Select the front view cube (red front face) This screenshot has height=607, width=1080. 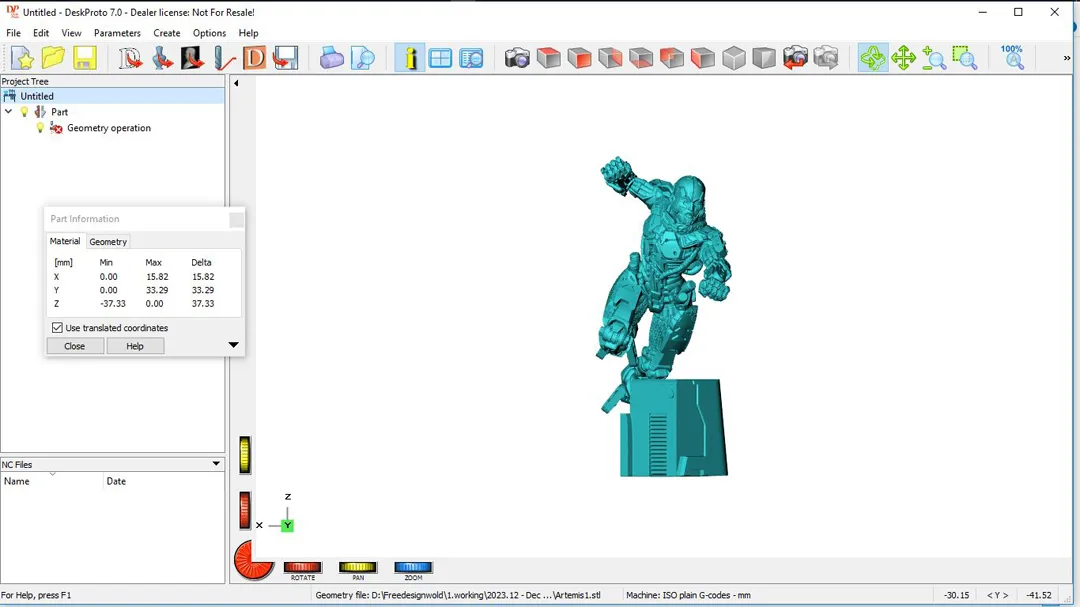[579, 59]
